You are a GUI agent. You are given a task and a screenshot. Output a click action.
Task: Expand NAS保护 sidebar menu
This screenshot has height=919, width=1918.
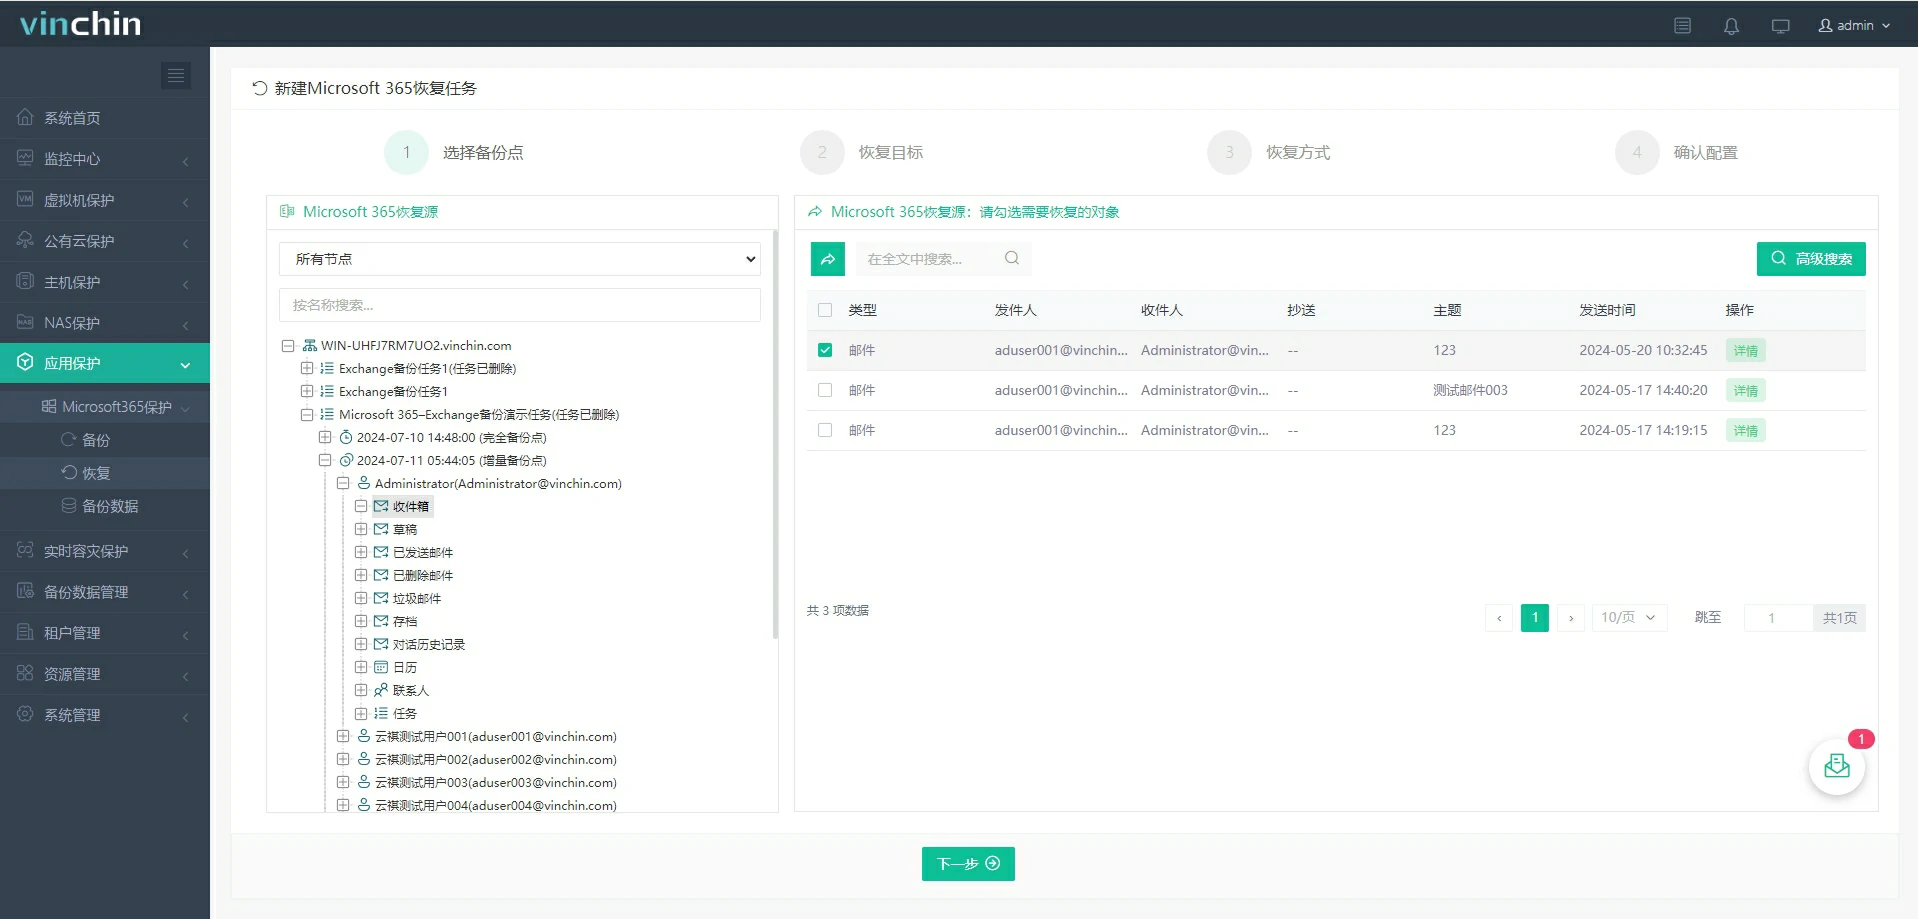point(105,323)
